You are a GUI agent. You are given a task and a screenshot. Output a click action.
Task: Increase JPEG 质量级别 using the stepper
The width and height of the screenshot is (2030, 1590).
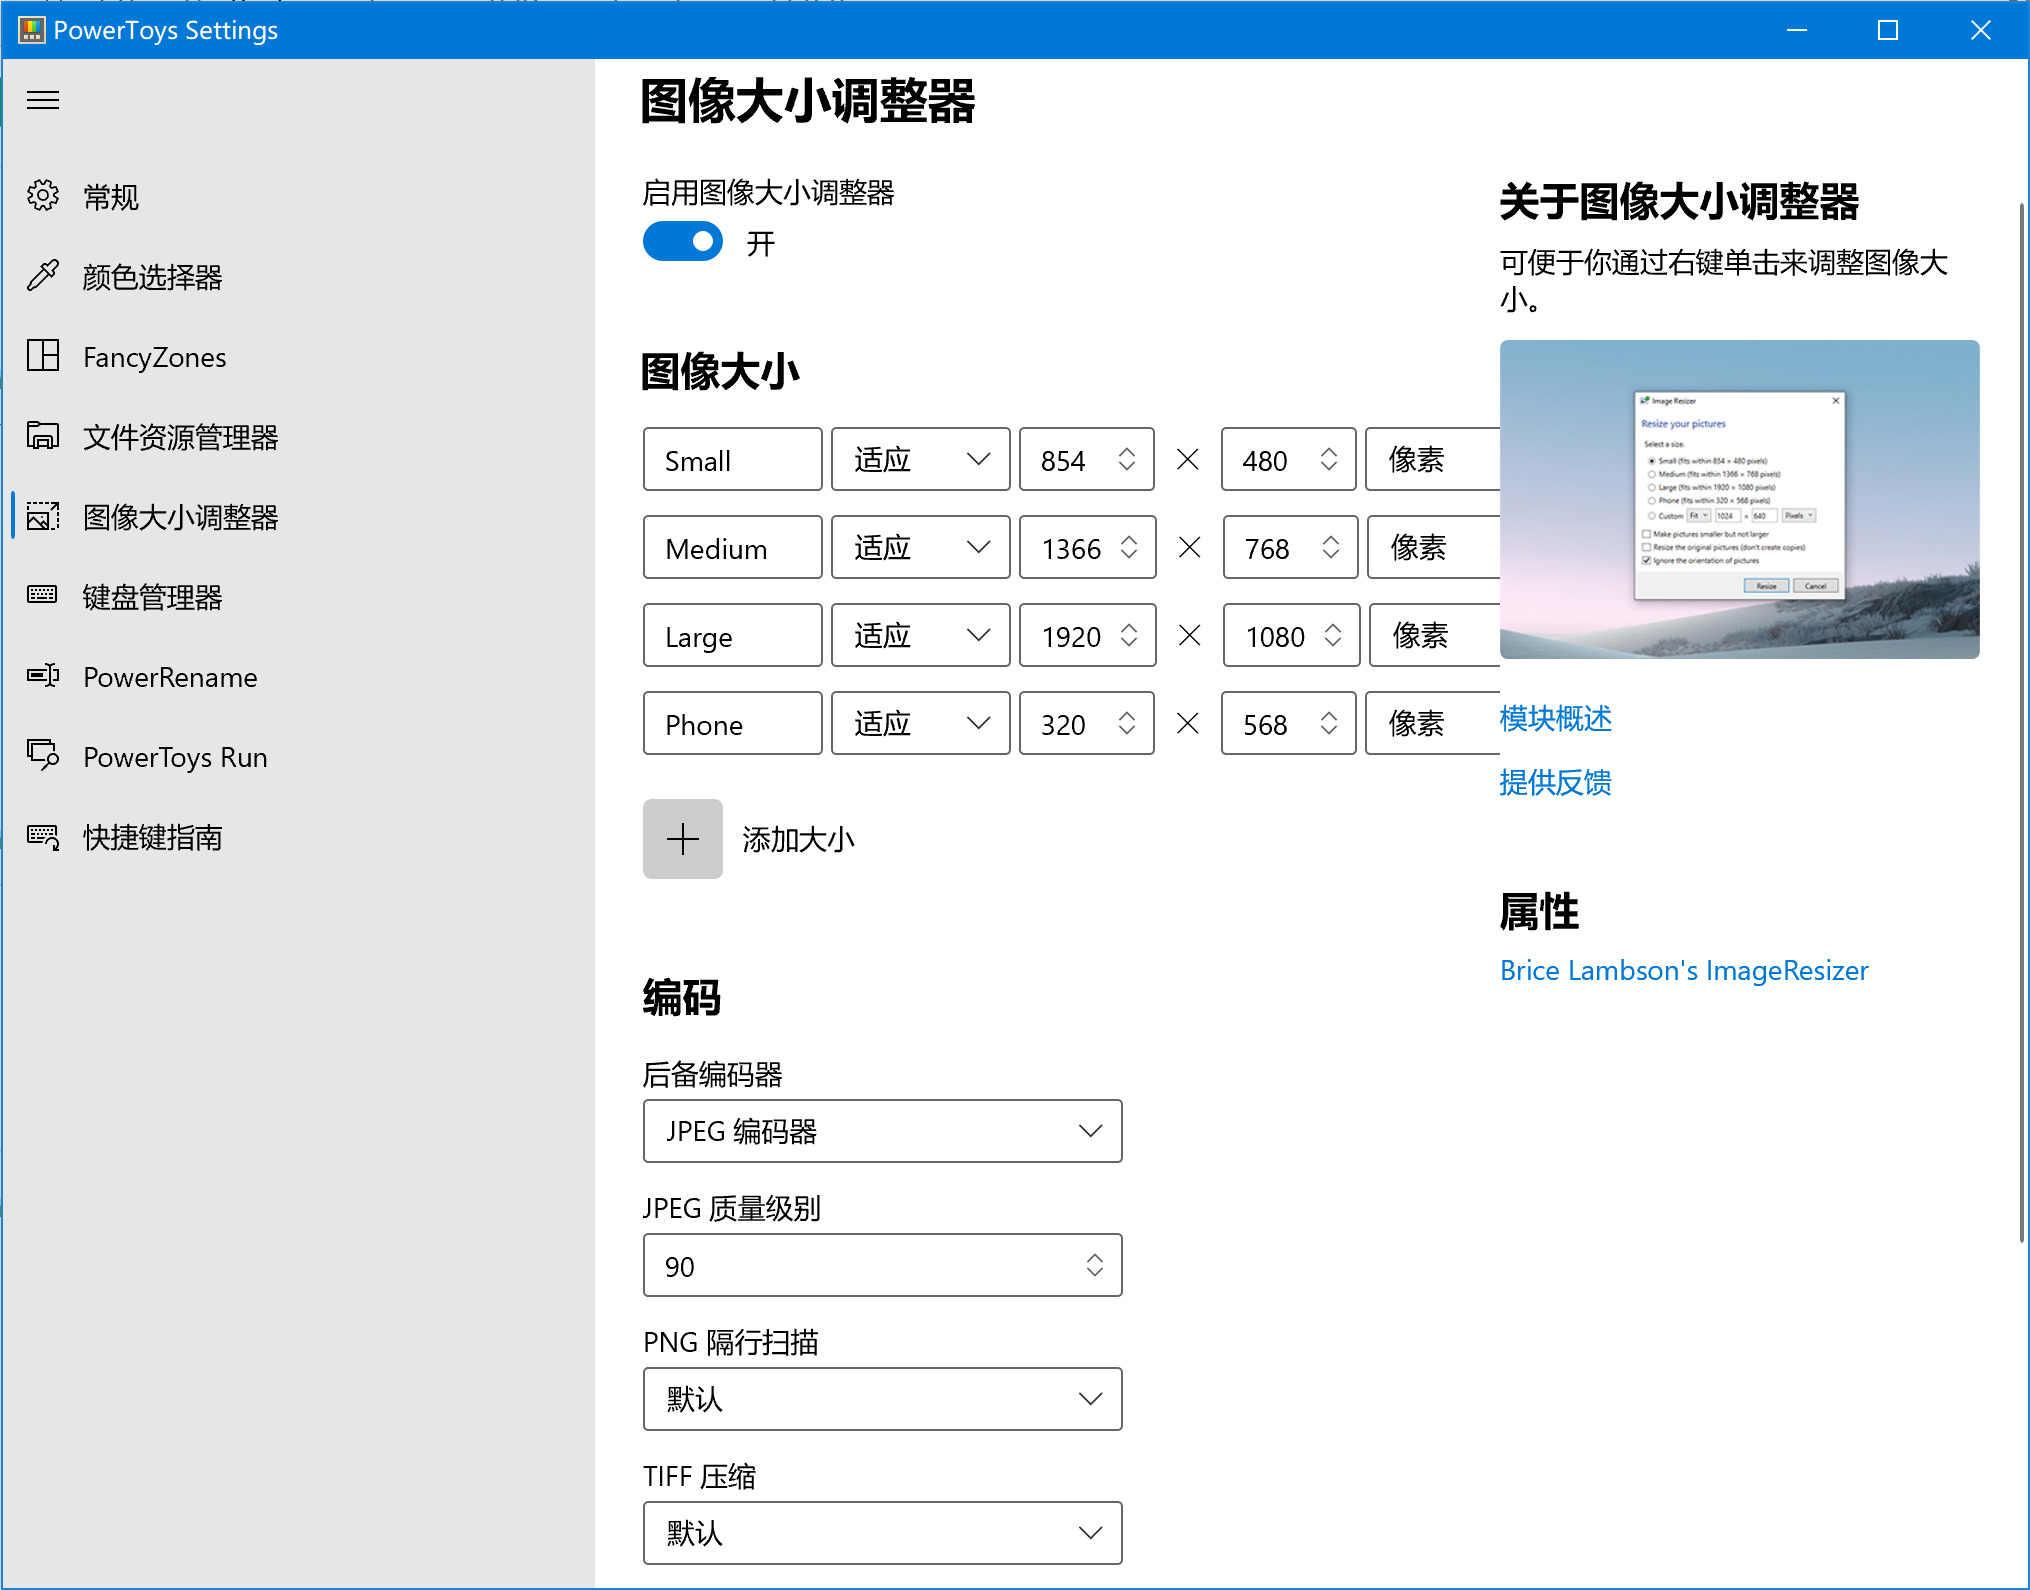point(1096,1258)
